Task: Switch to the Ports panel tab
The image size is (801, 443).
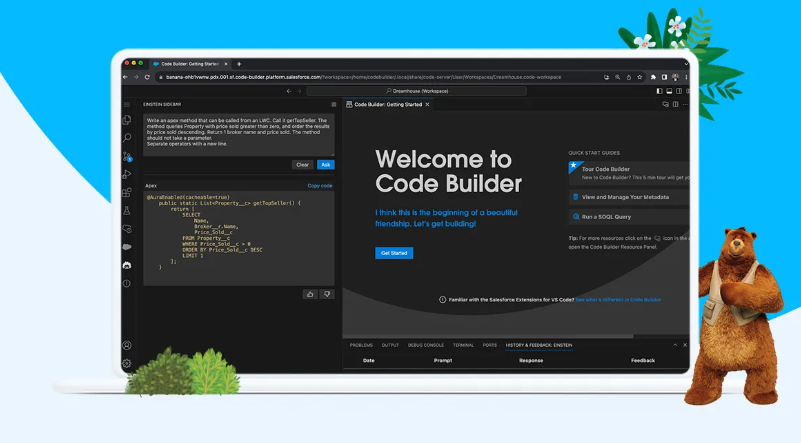Action: (x=489, y=345)
